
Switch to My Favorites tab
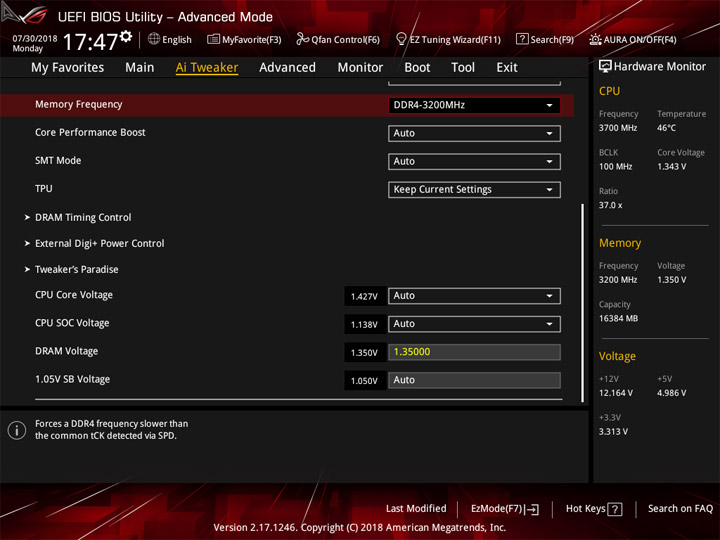tap(68, 68)
